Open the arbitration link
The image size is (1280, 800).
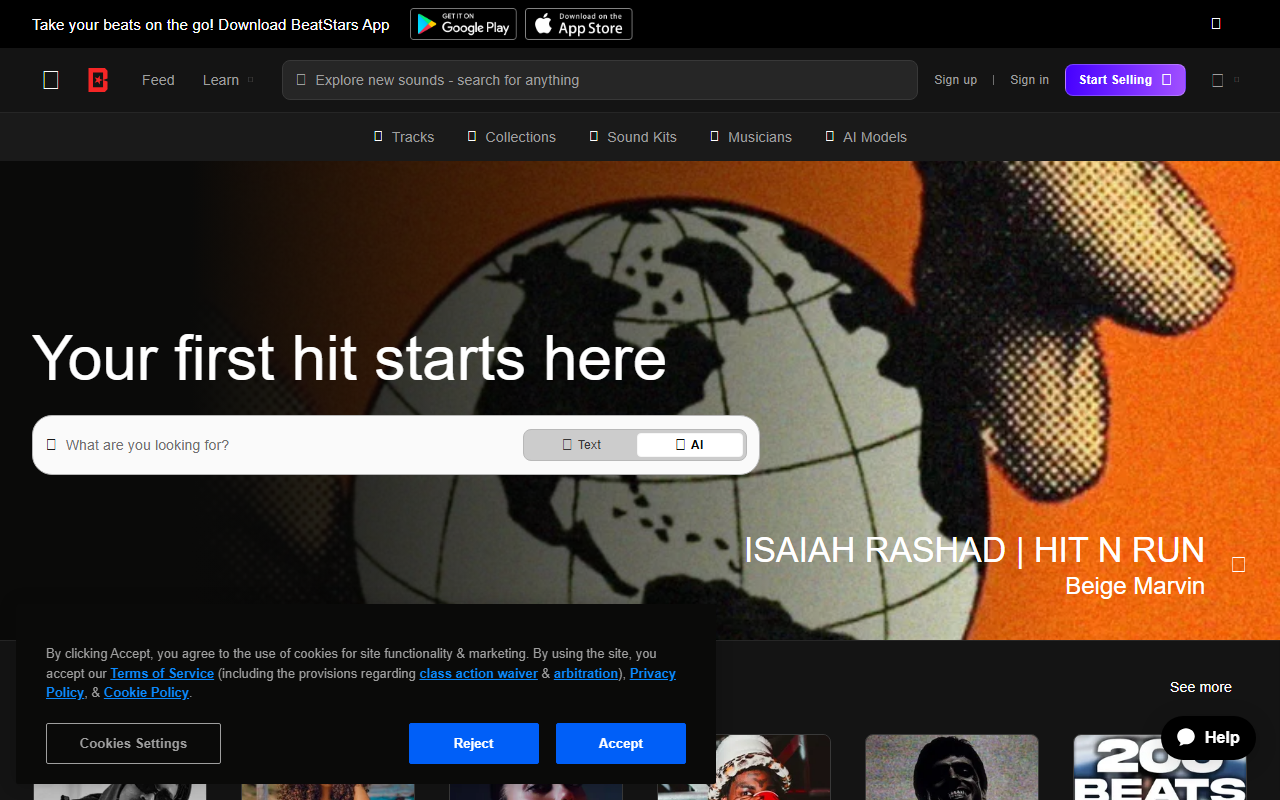pyautogui.click(x=586, y=674)
